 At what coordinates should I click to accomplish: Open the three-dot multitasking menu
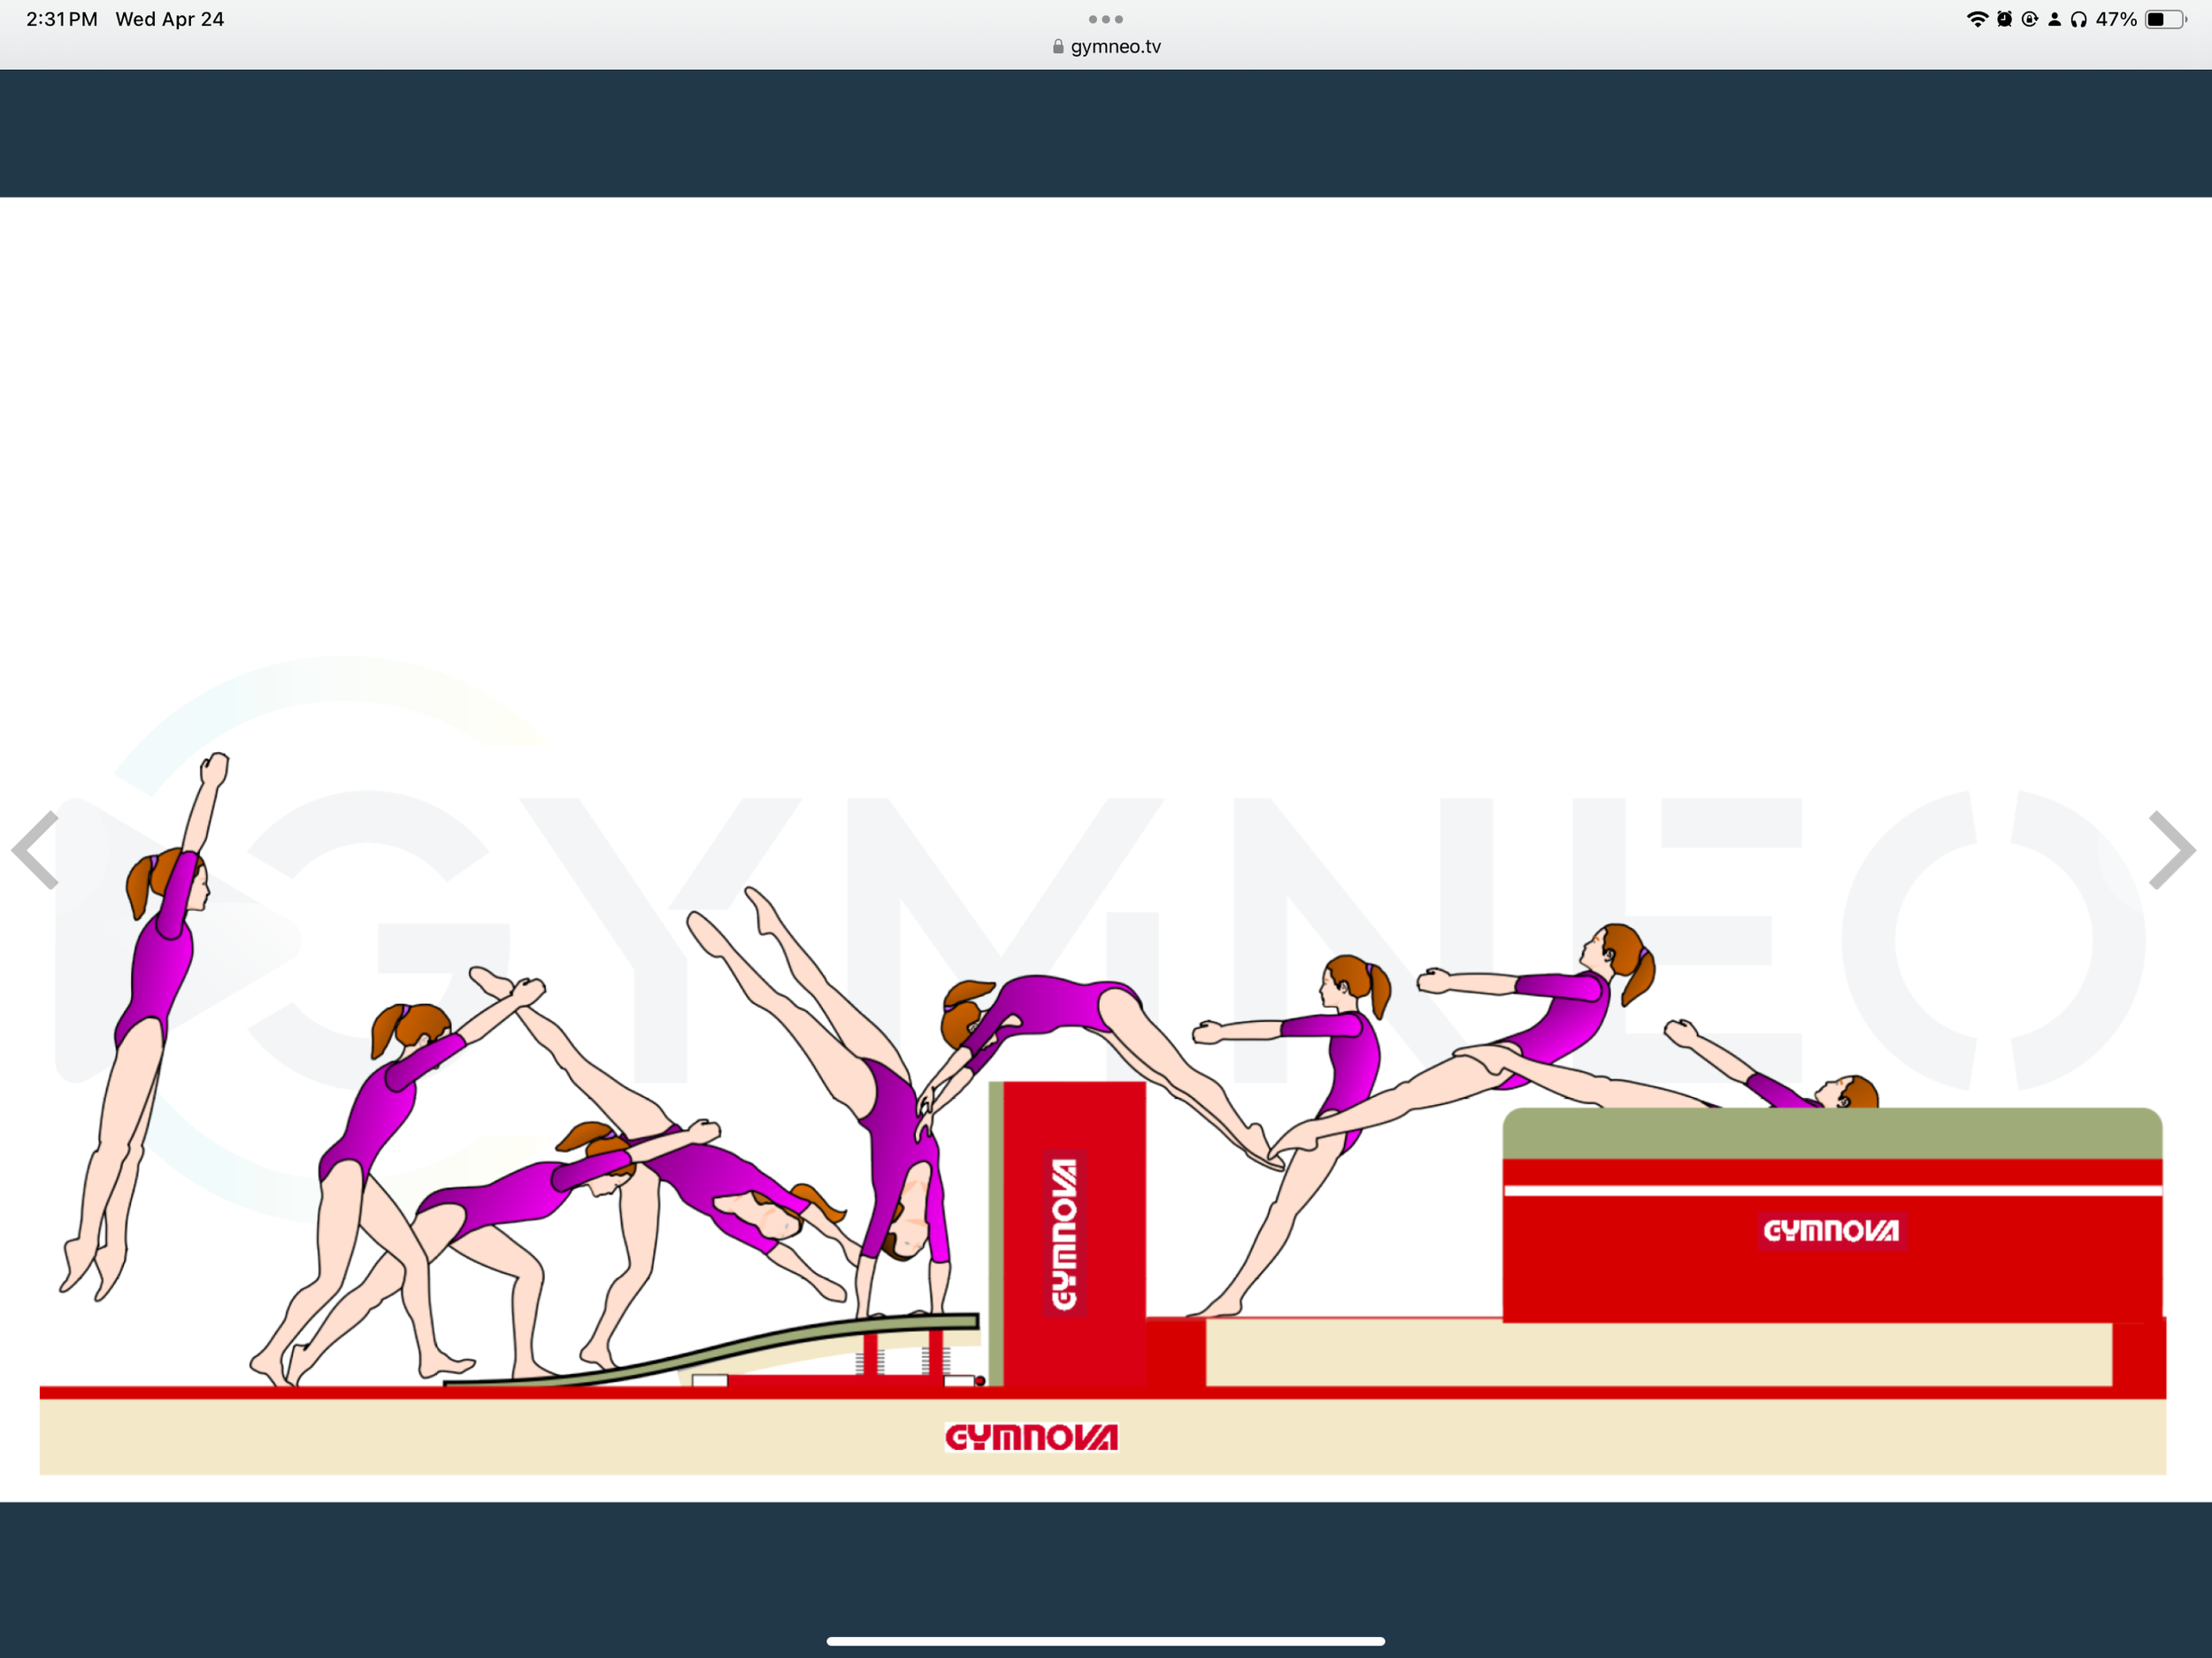(1105, 19)
